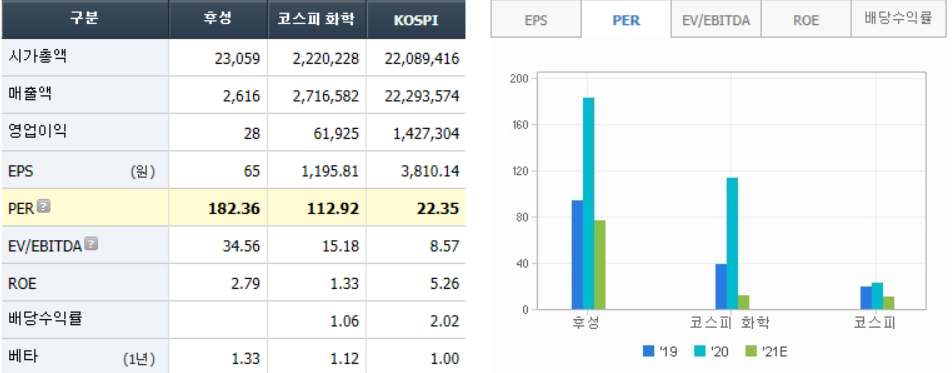Click the 후성 column header
The height and width of the screenshot is (373, 952).
[218, 19]
